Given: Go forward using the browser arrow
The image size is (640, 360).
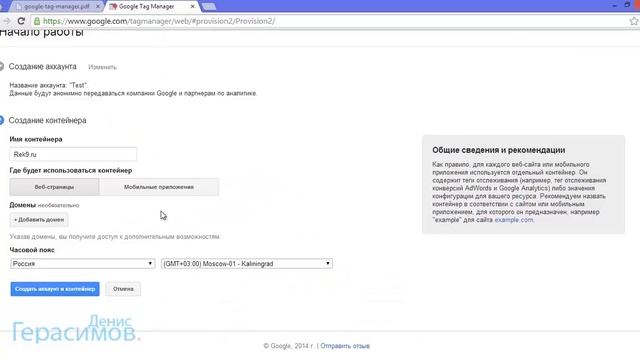Looking at the screenshot, I should 7,21.
